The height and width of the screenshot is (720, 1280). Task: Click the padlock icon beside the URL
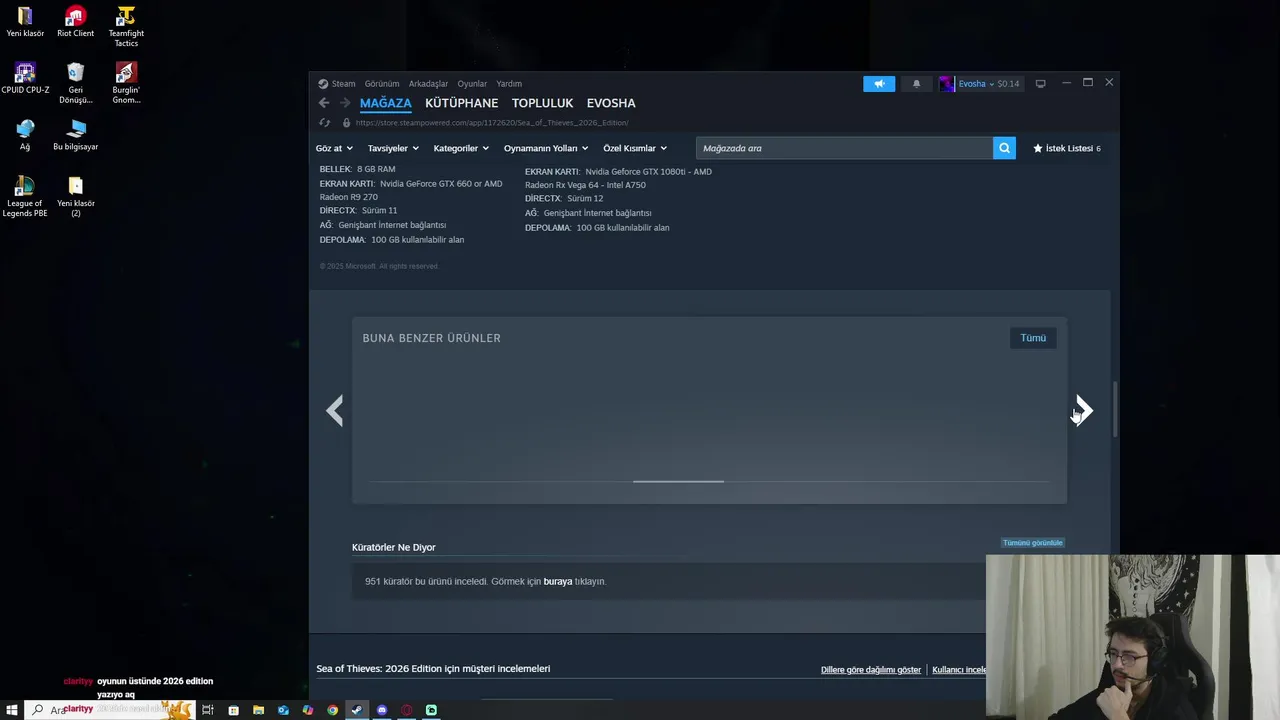pyautogui.click(x=346, y=123)
